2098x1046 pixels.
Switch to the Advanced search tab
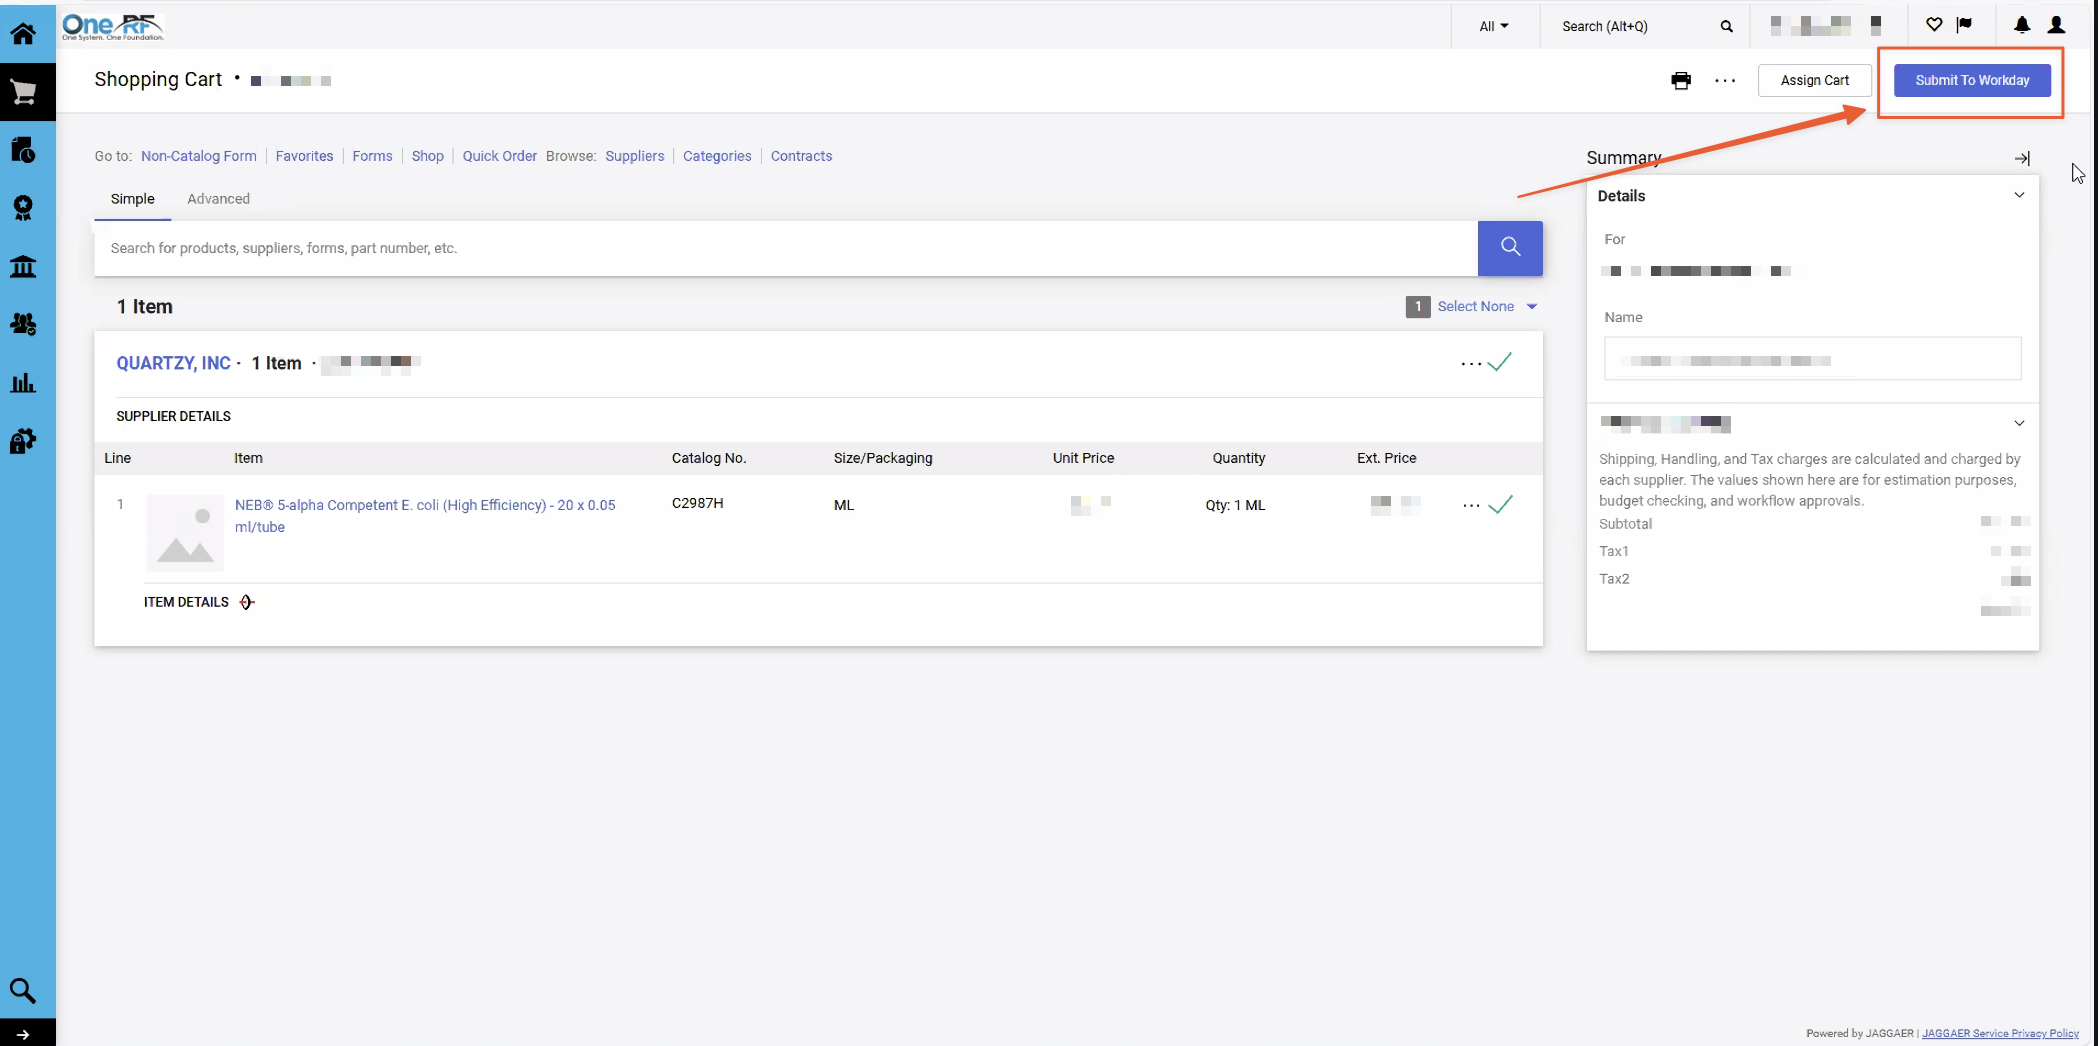pos(218,199)
